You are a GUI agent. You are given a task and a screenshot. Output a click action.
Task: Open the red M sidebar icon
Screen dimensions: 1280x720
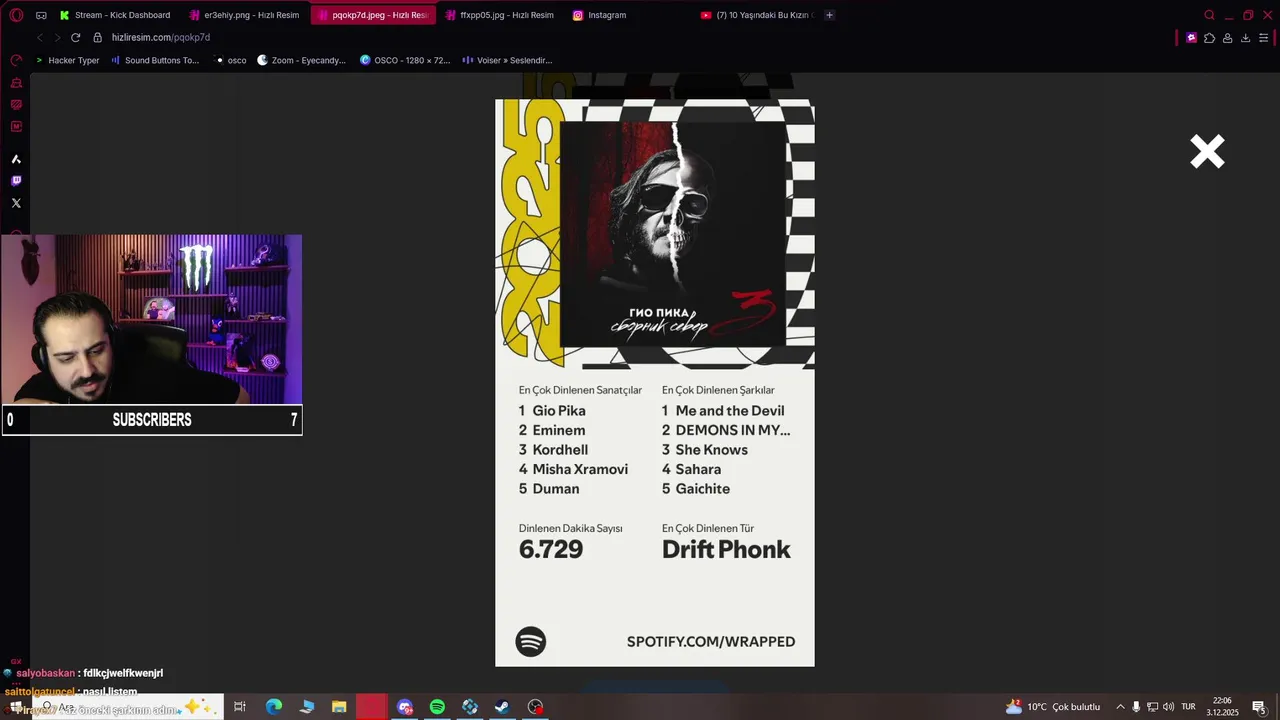coord(16,126)
